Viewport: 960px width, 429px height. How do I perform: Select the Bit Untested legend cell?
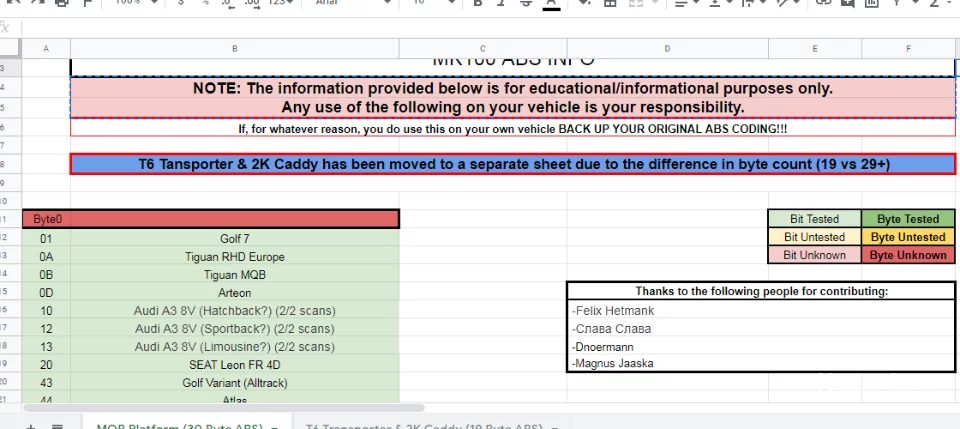coord(815,237)
